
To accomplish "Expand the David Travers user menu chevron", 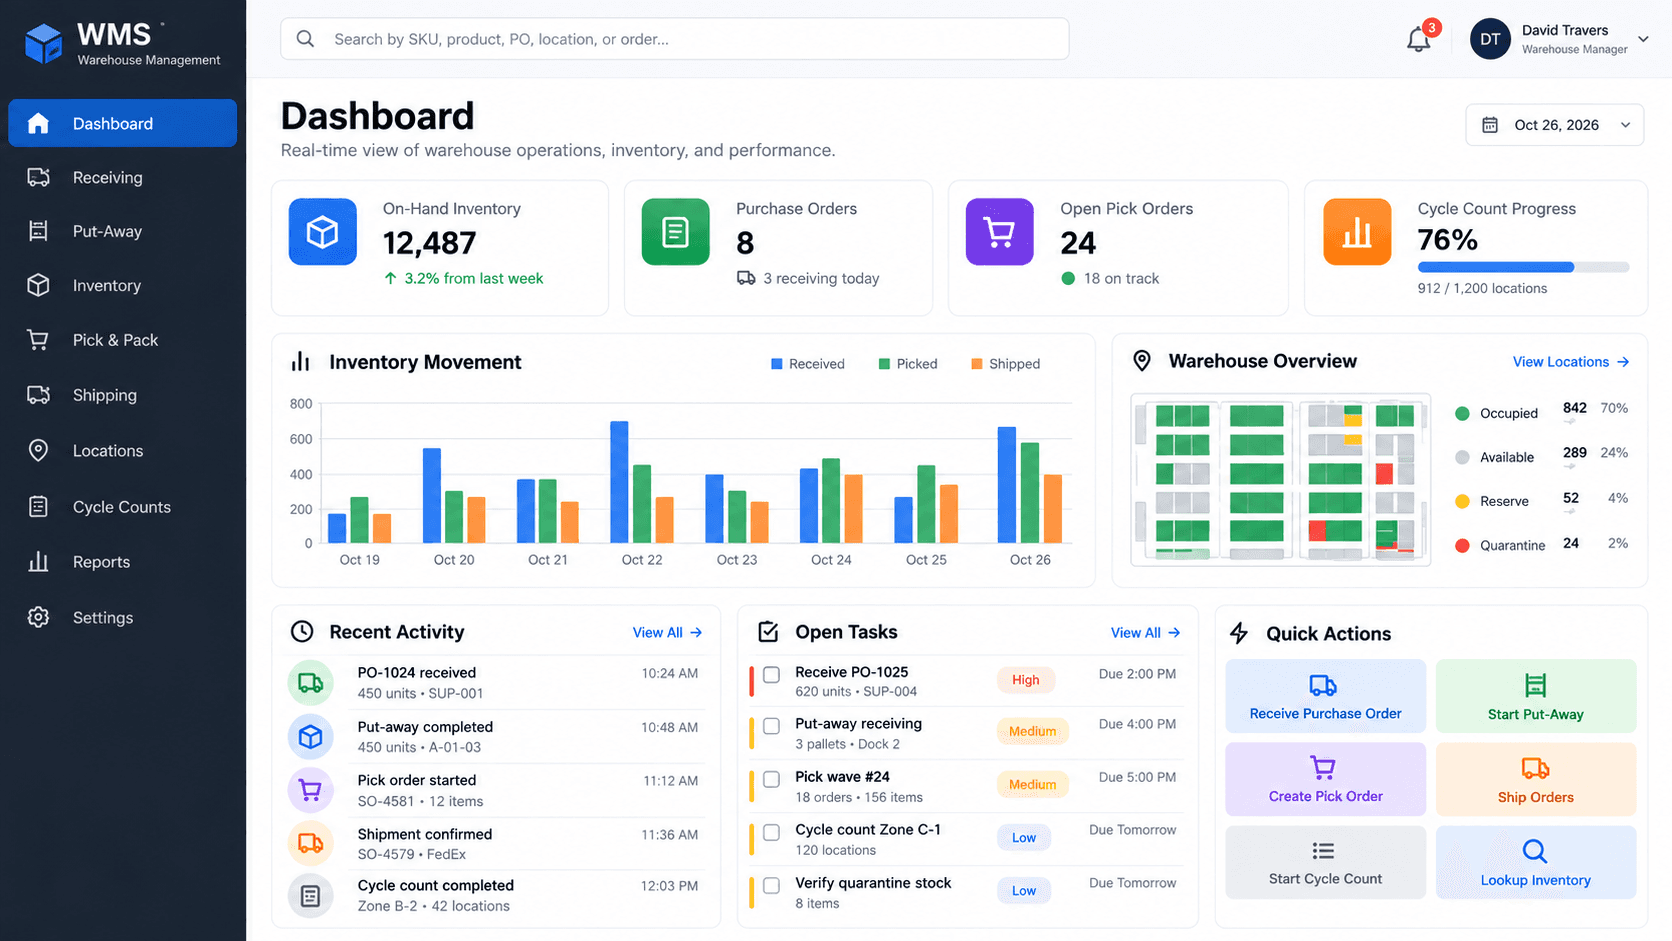I will (1643, 39).
